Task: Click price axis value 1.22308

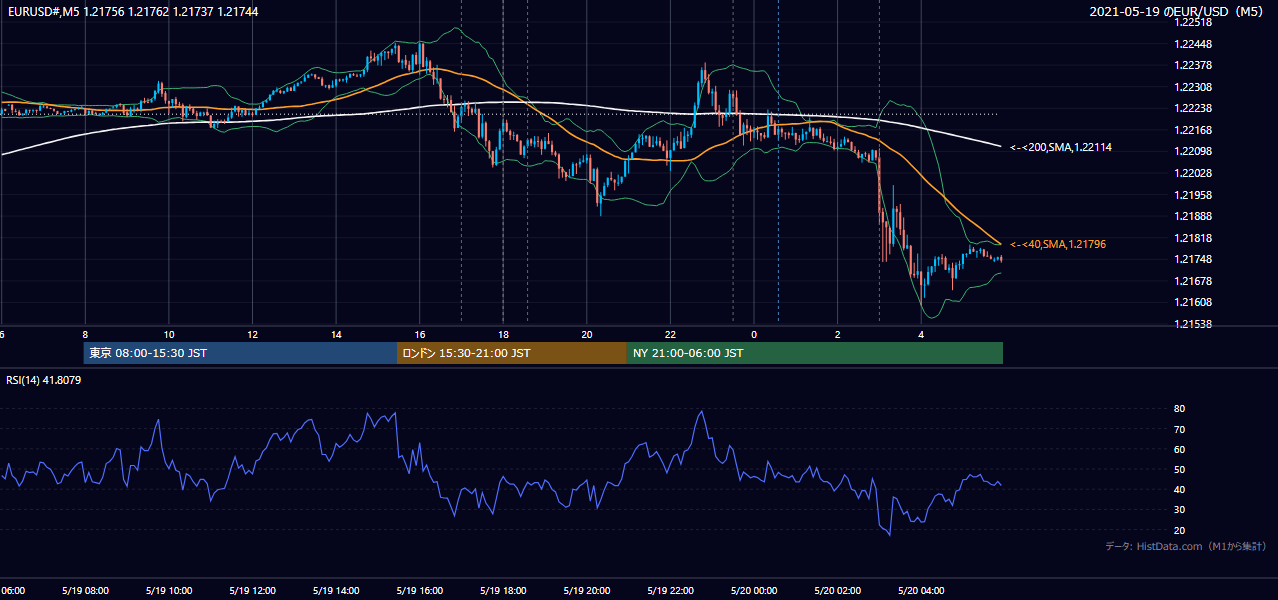Action: (x=1194, y=87)
